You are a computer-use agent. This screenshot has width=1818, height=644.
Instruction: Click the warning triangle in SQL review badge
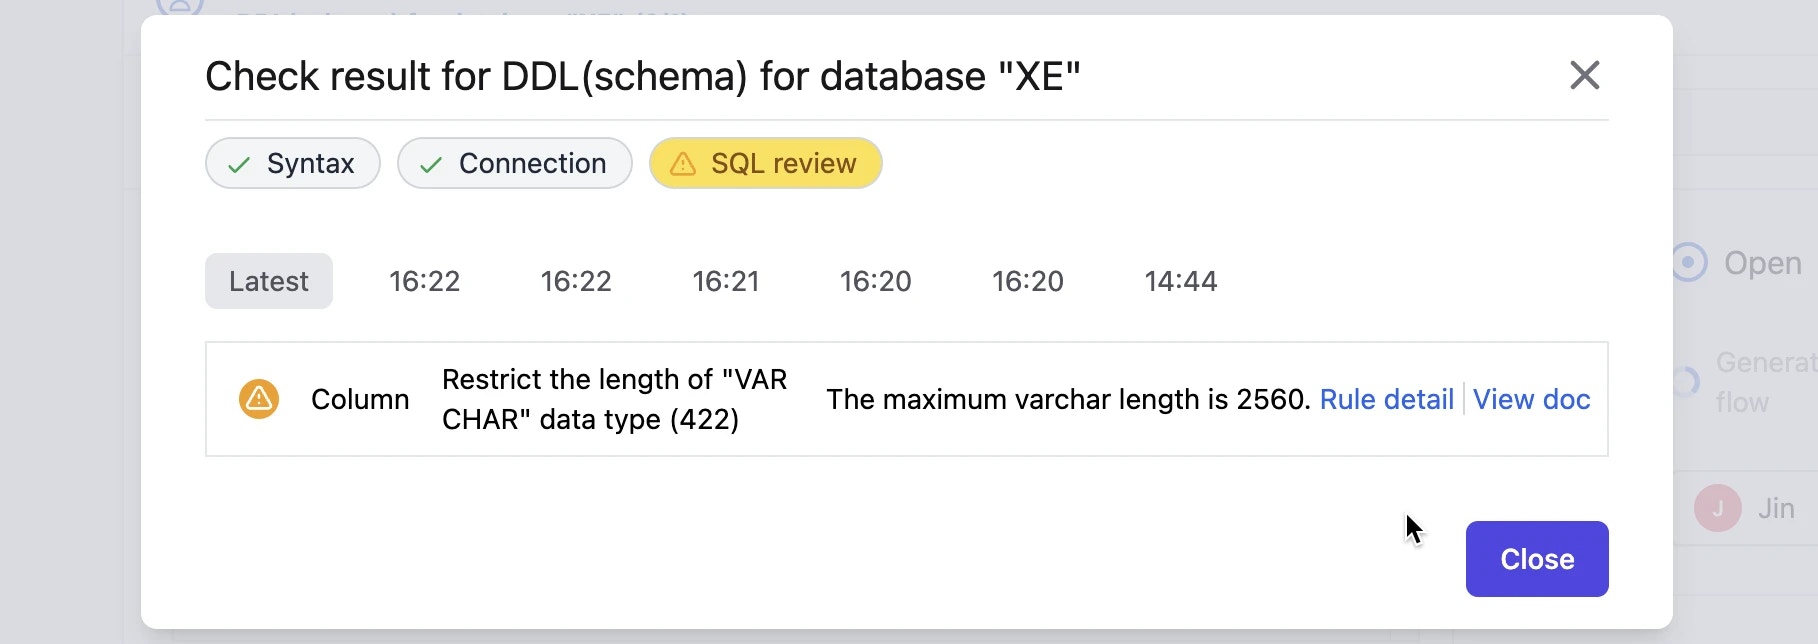tap(683, 164)
